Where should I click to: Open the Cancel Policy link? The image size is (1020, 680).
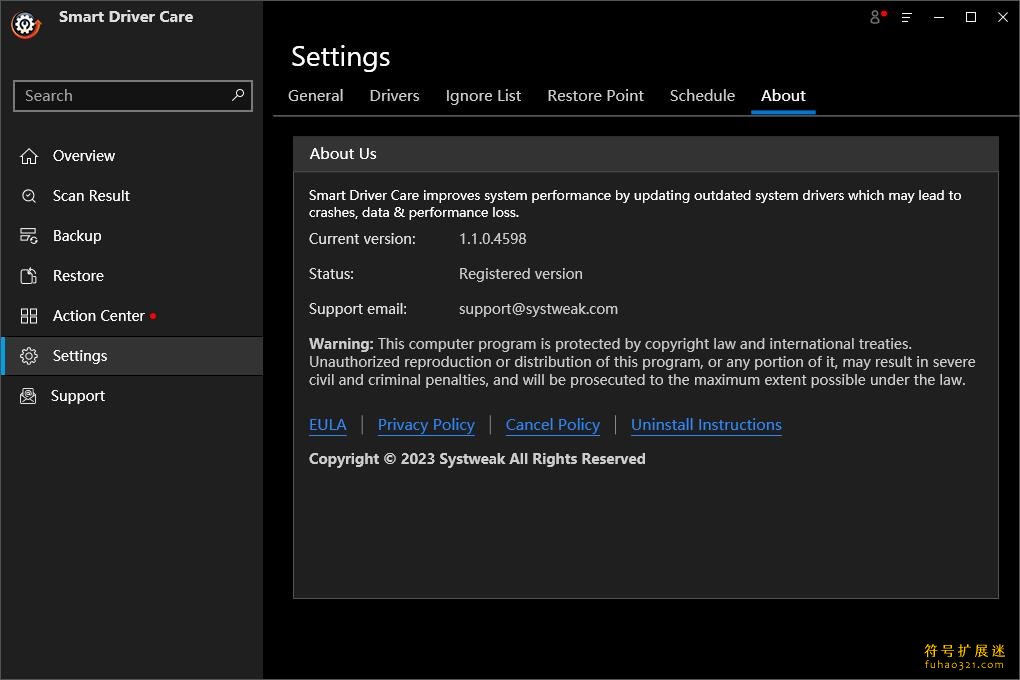click(x=552, y=425)
